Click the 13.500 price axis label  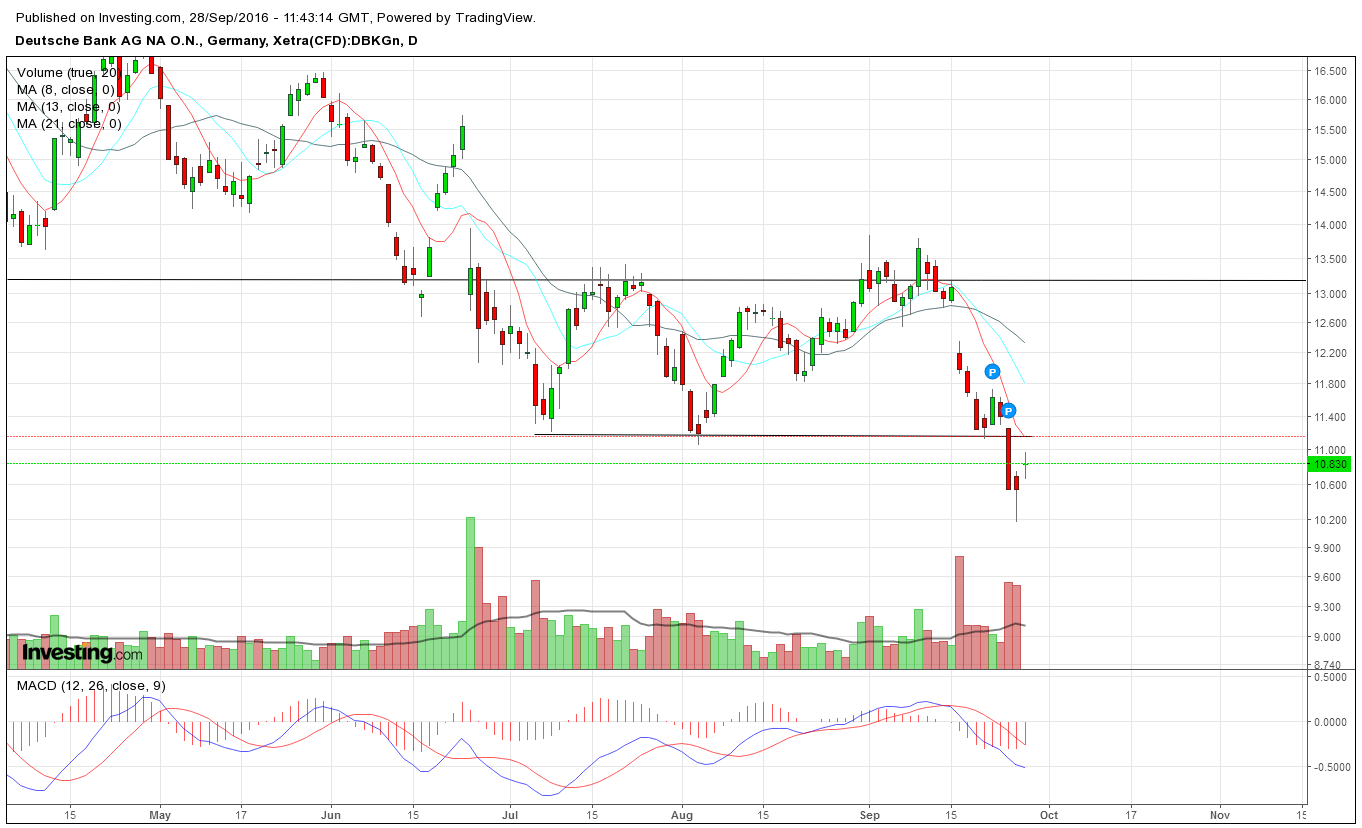click(x=1331, y=260)
